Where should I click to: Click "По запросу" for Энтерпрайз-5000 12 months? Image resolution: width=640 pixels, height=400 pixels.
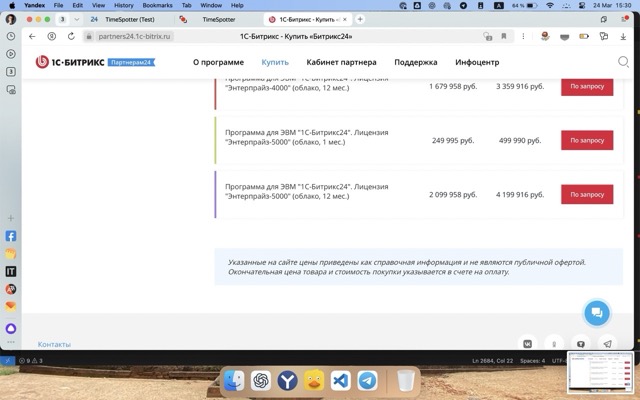tap(587, 195)
